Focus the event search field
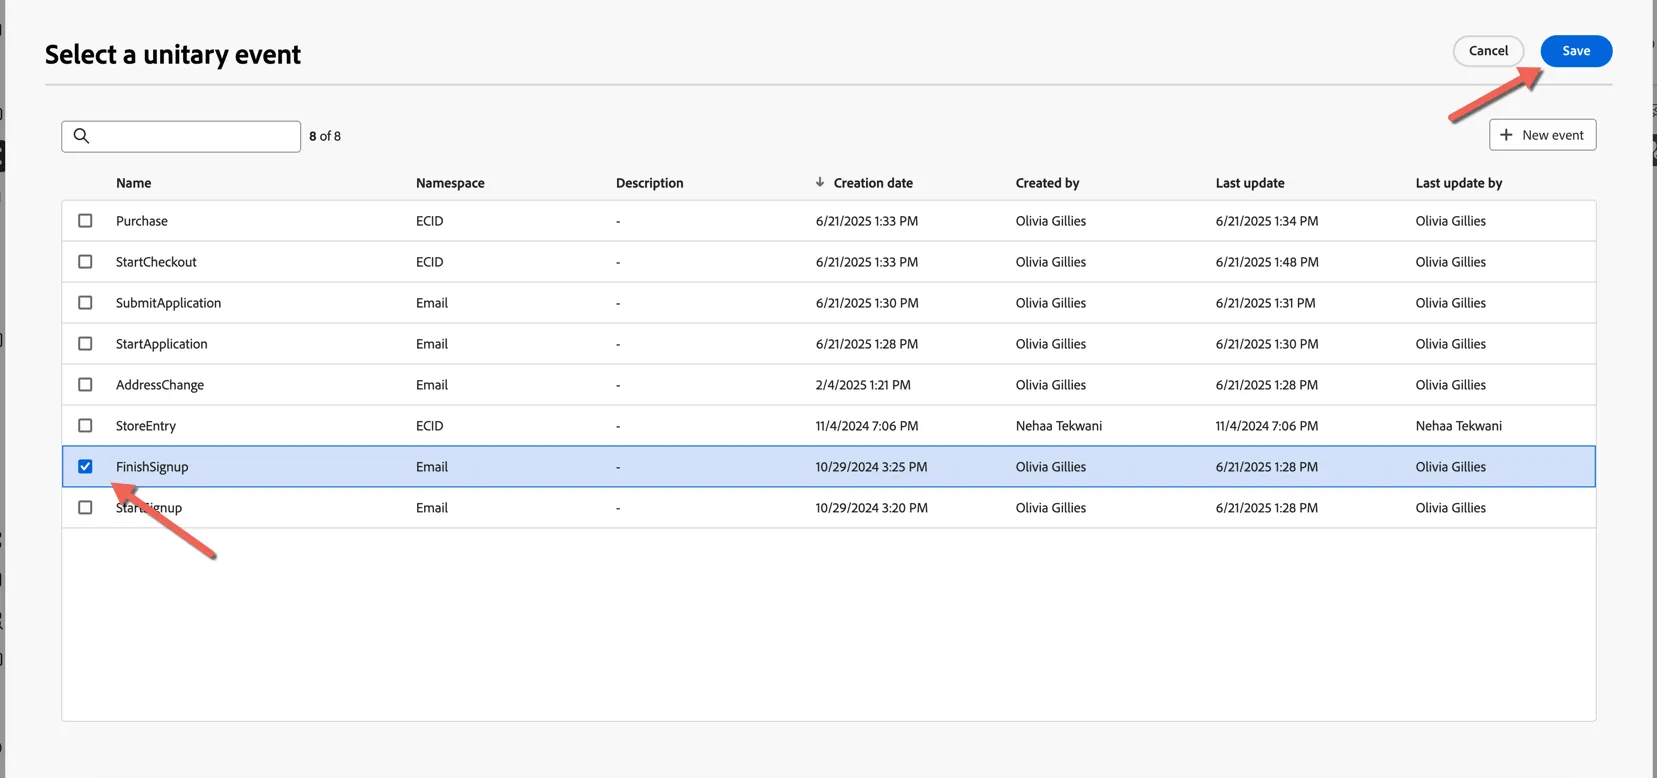Image resolution: width=1657 pixels, height=778 pixels. 181,136
